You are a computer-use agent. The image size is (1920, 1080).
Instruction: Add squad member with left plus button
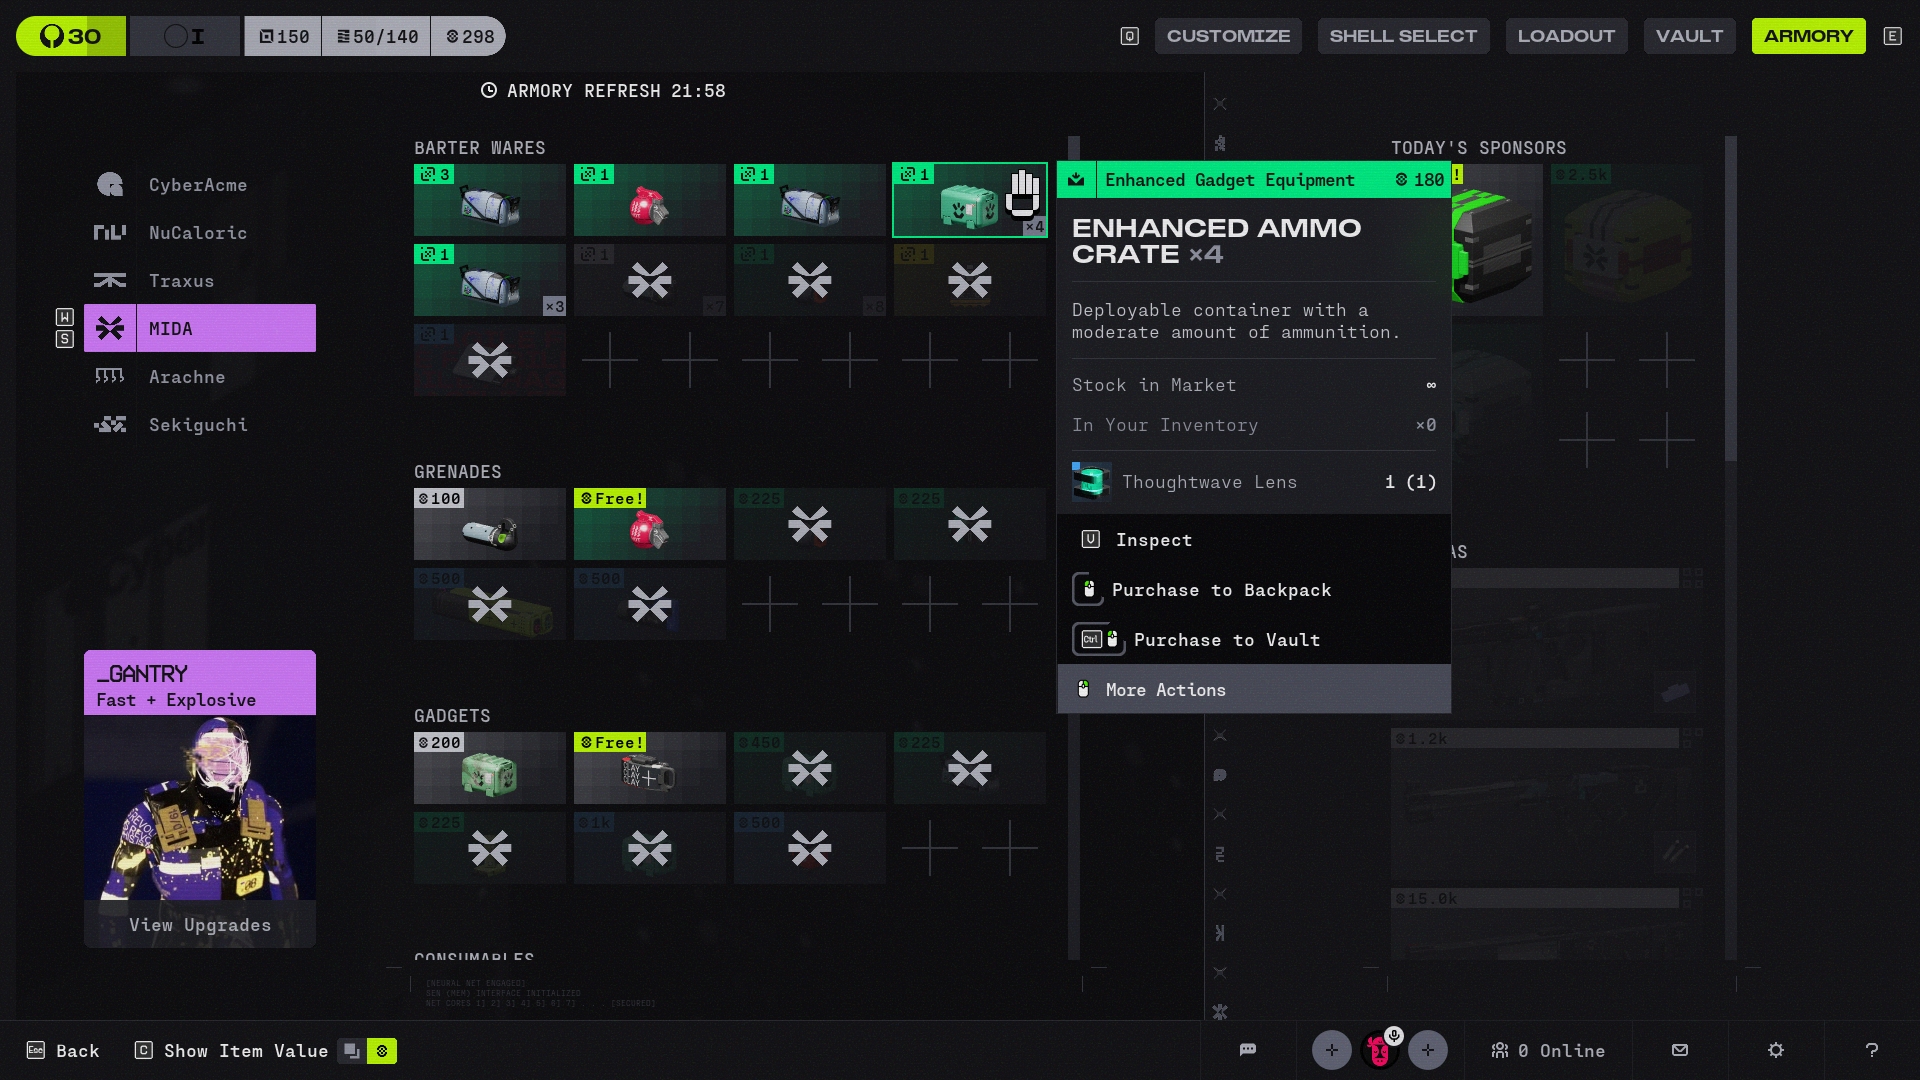tap(1331, 1050)
